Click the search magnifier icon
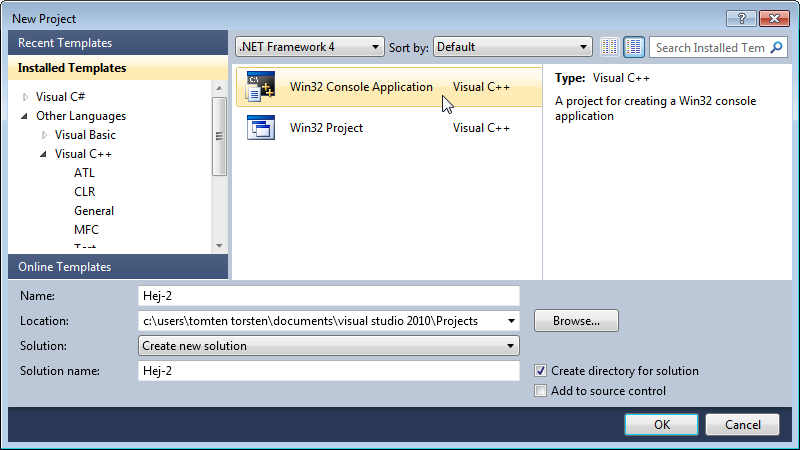800x450 pixels. click(776, 47)
